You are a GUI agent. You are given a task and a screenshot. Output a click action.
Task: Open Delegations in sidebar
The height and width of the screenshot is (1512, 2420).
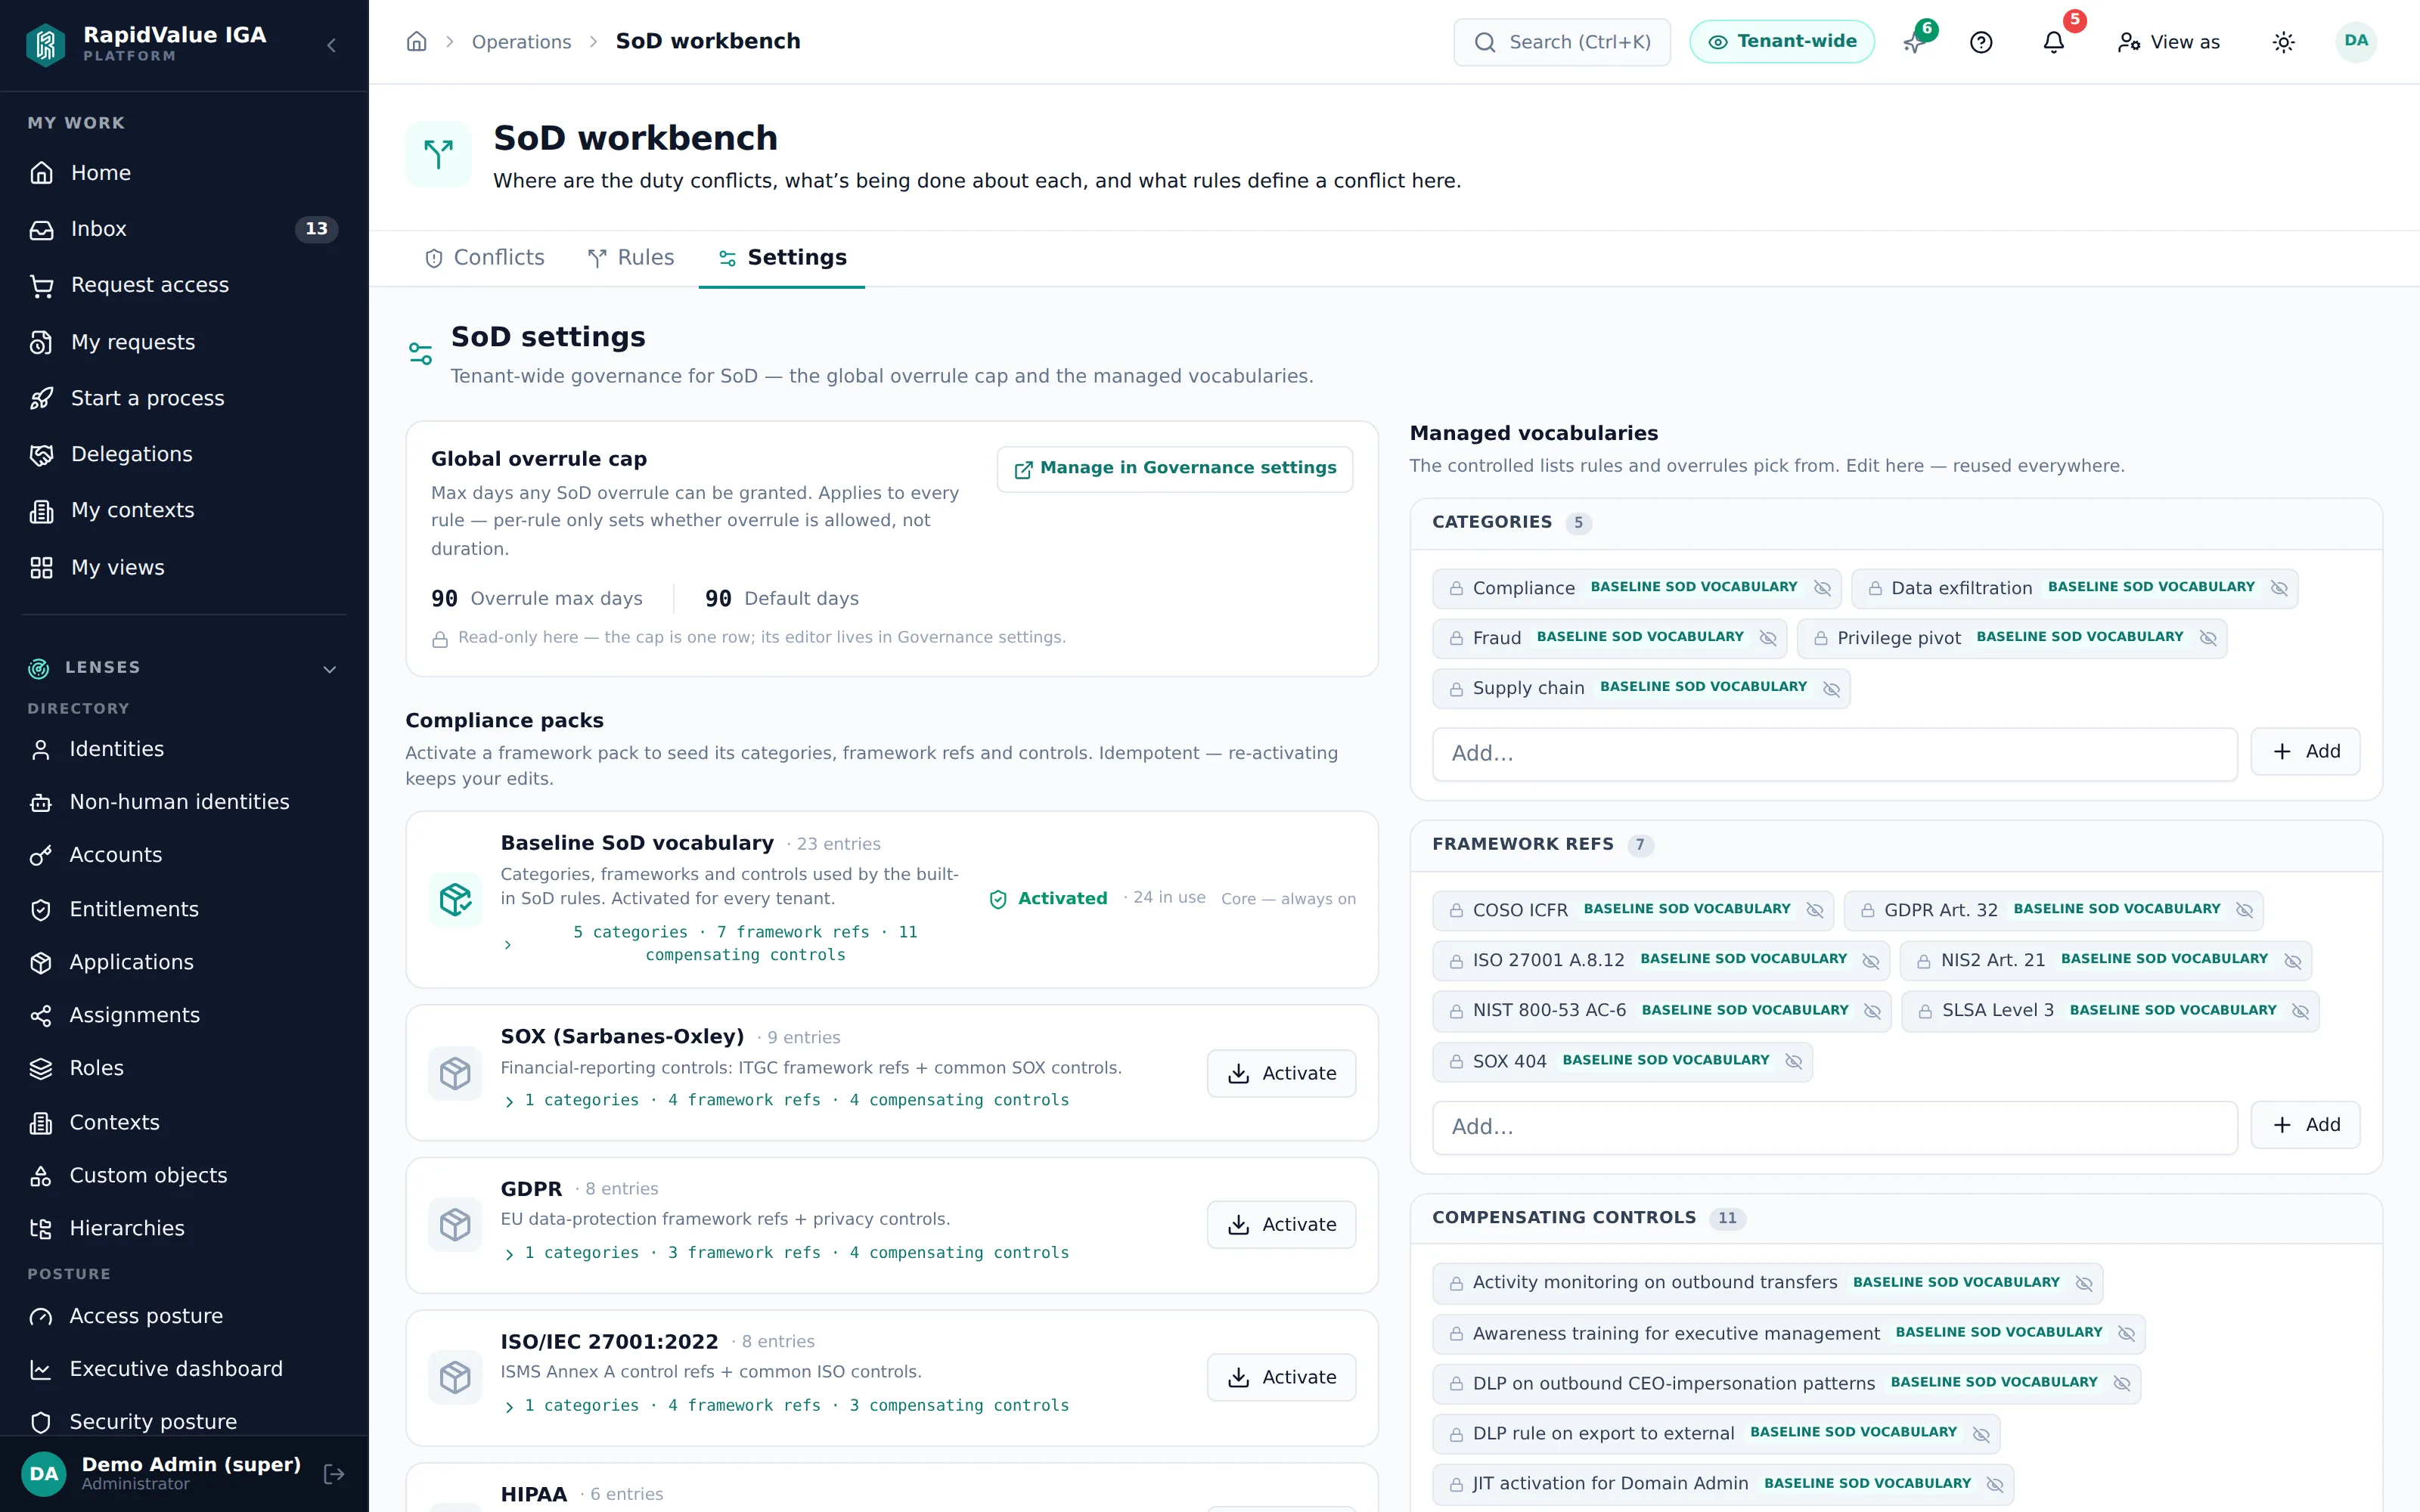184,454
